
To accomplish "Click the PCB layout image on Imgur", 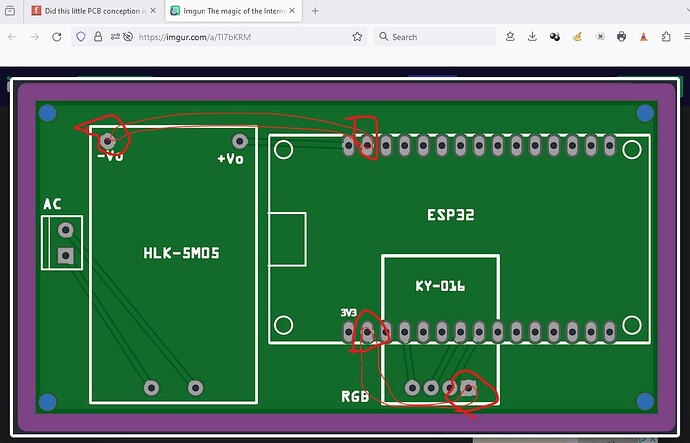I will pos(346,257).
